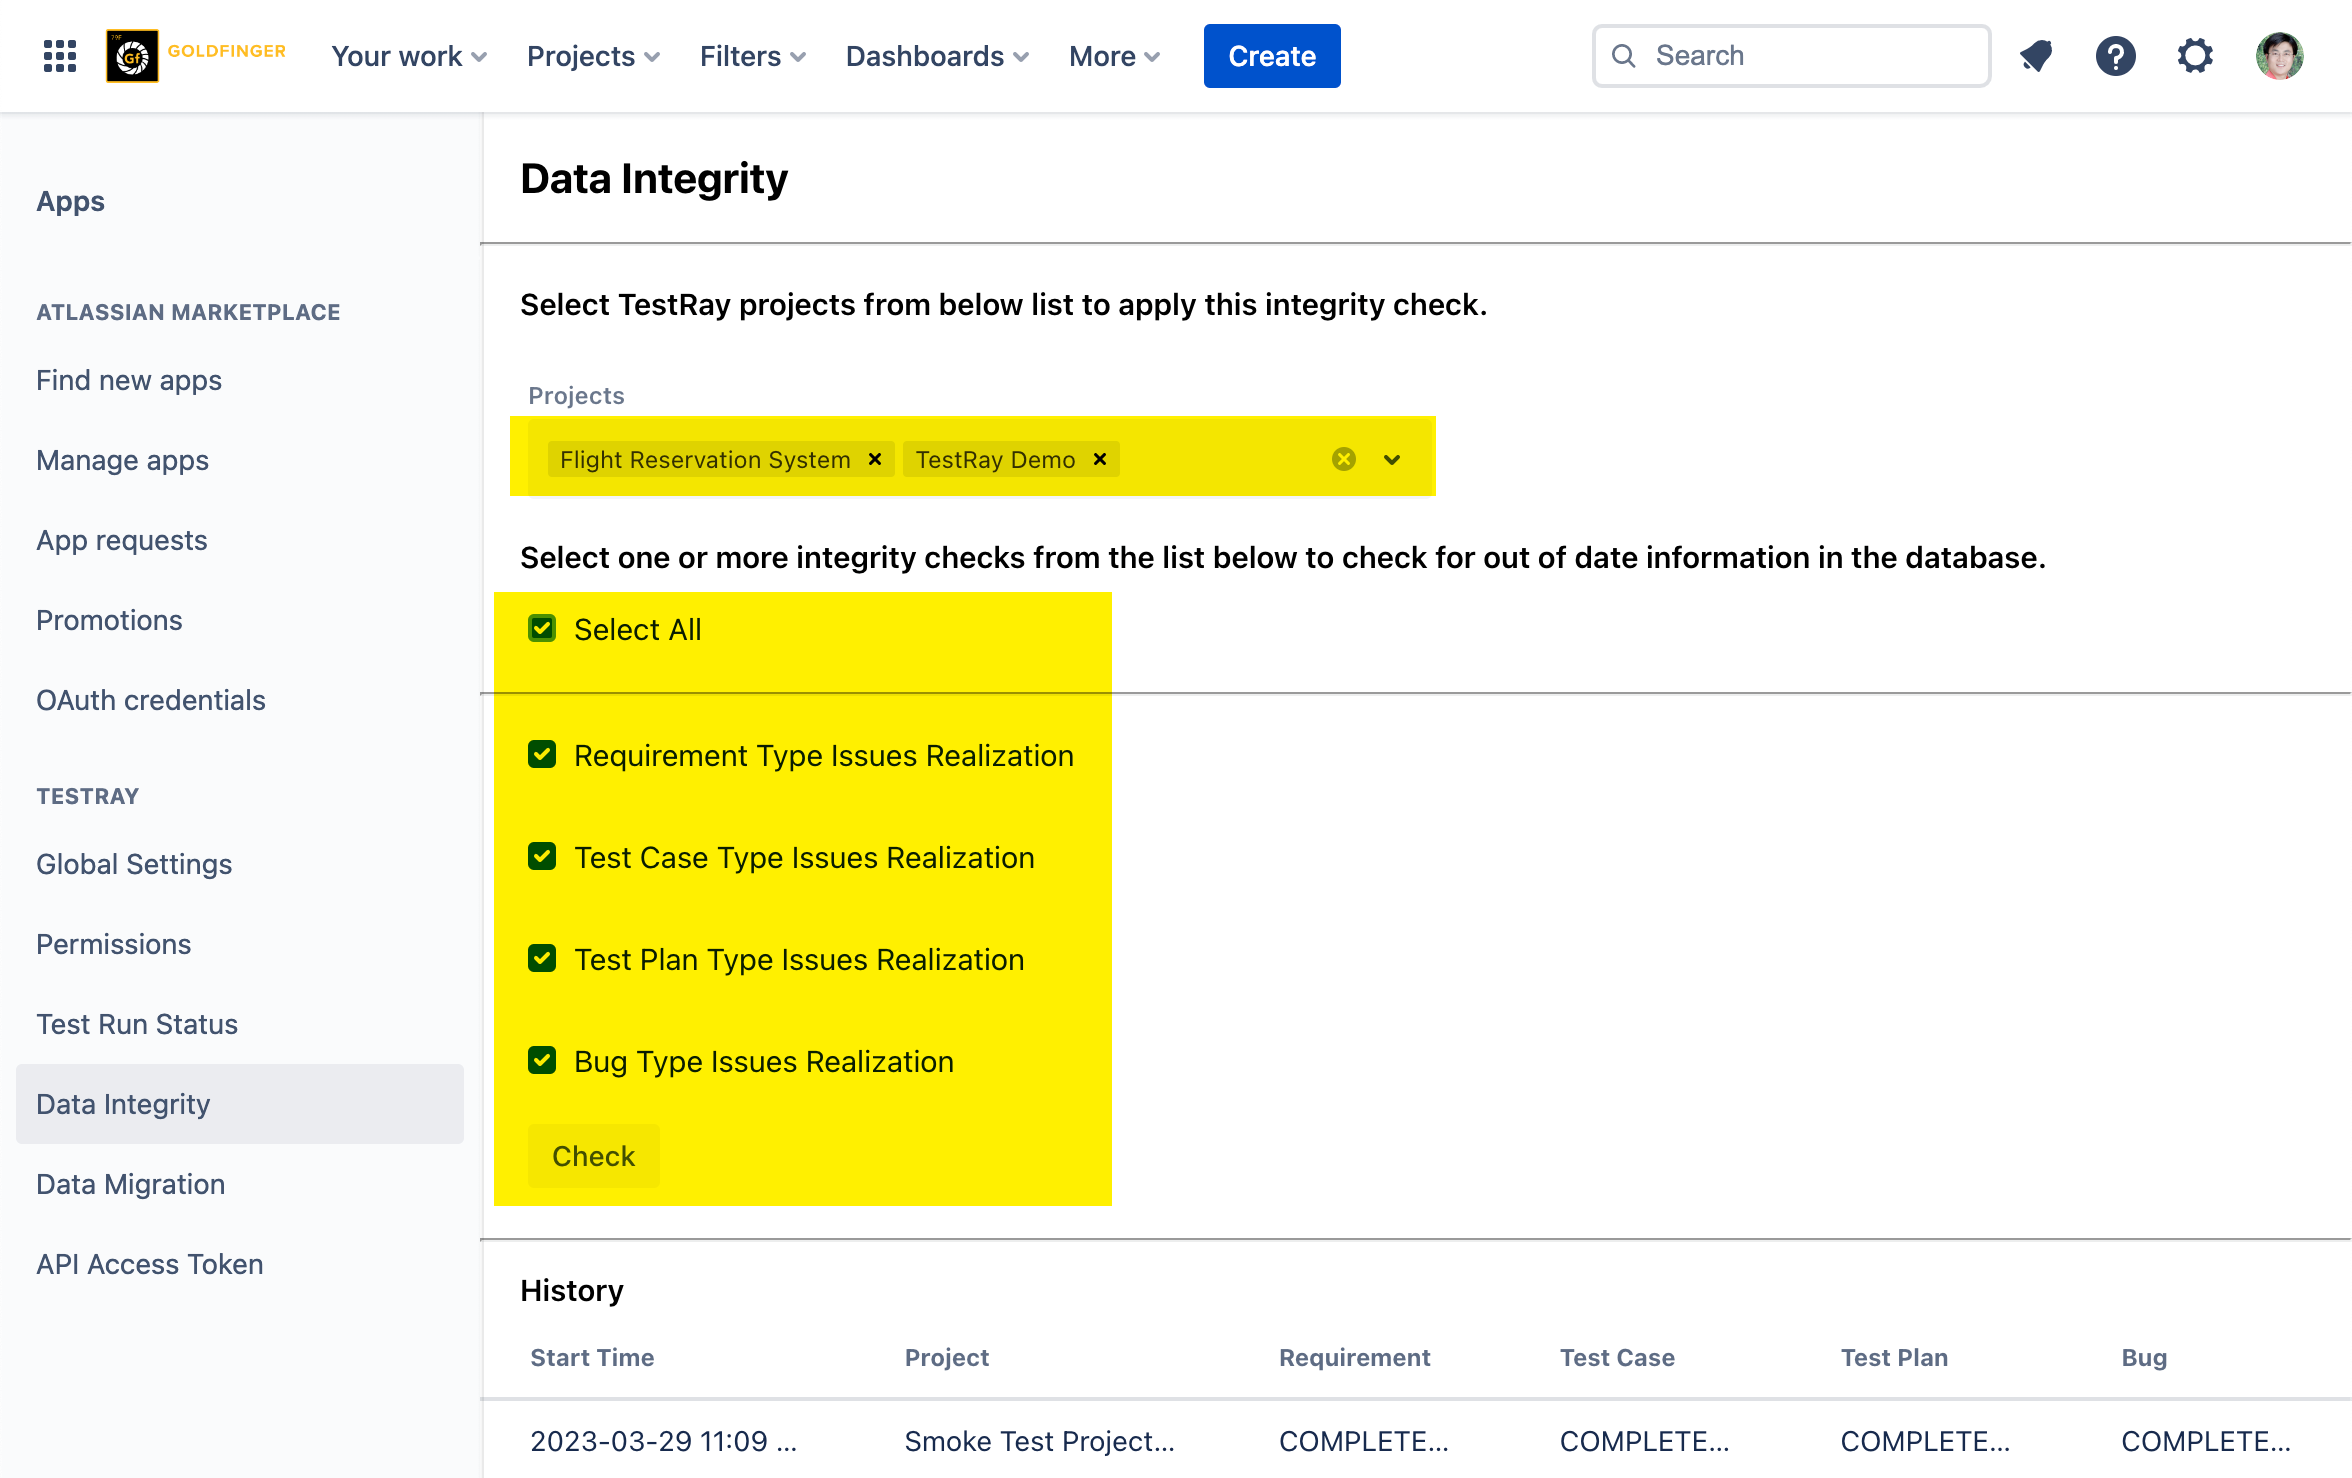Open the app switcher grid icon
Screen dimensions: 2352x1478
point(60,56)
